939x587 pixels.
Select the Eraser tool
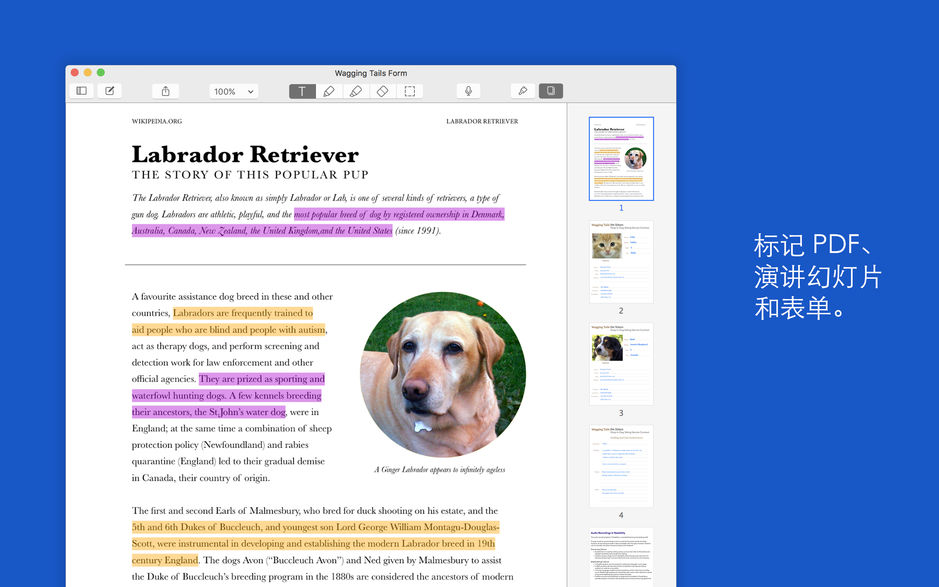383,90
